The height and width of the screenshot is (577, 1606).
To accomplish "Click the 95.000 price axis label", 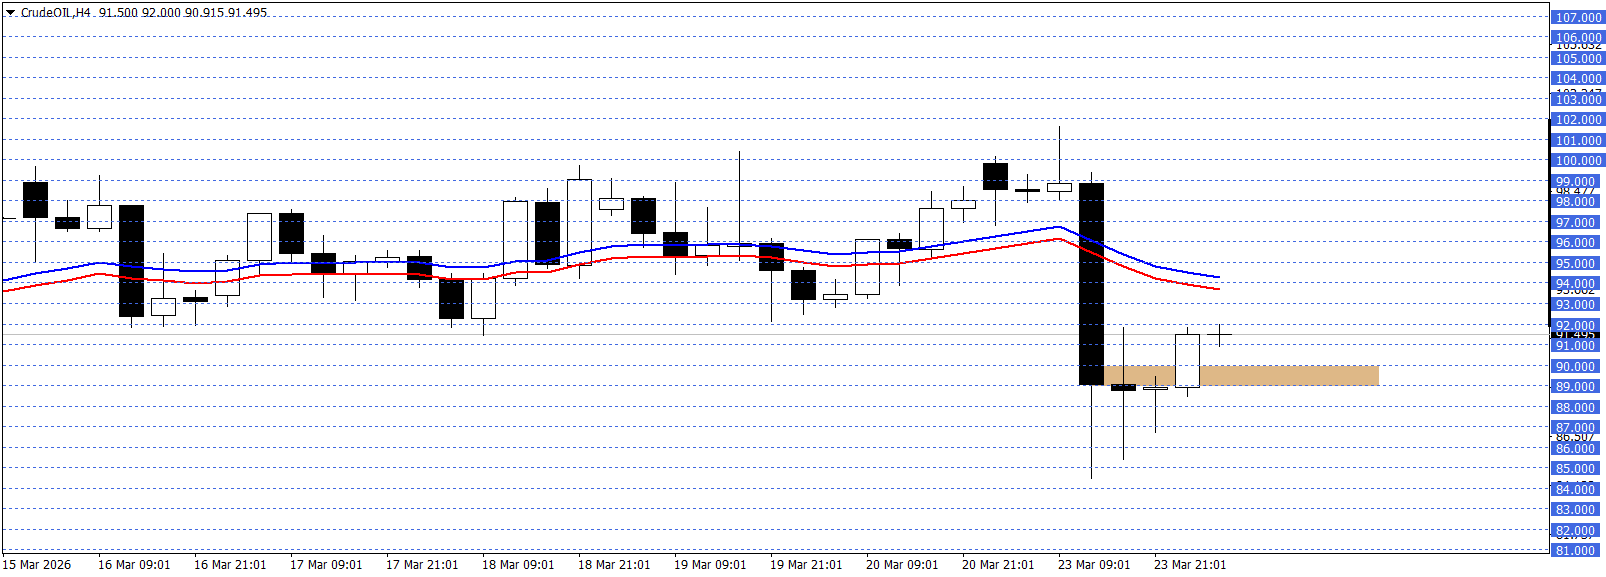I will tap(1575, 264).
